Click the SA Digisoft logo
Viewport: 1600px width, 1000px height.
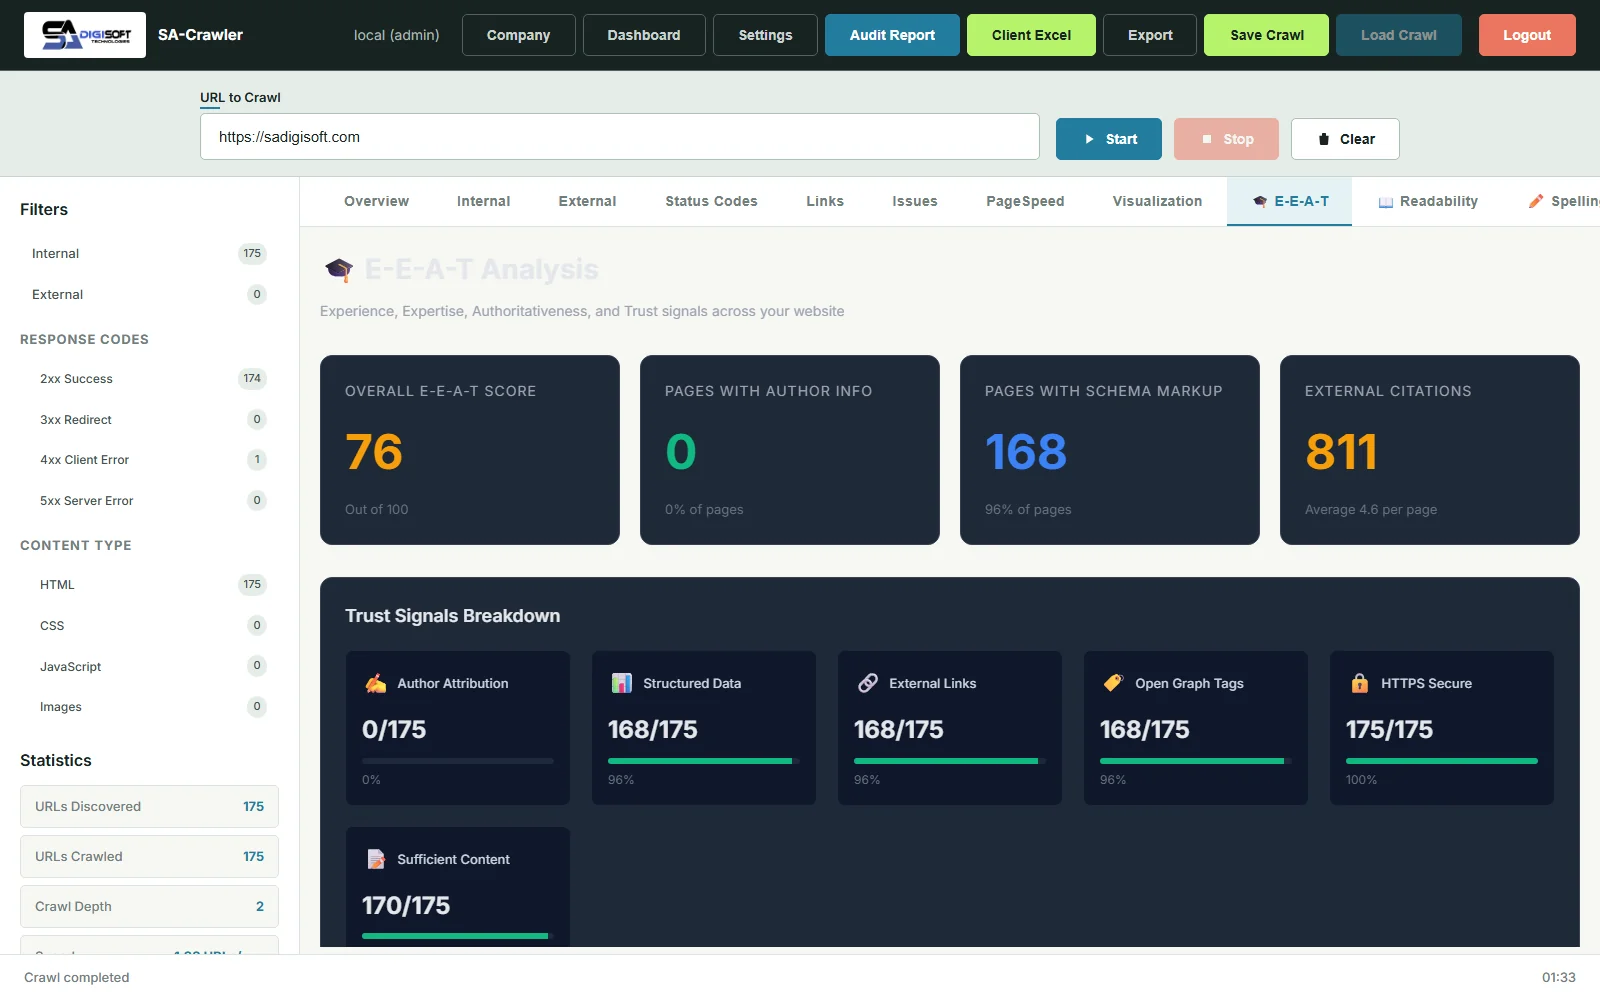point(85,35)
